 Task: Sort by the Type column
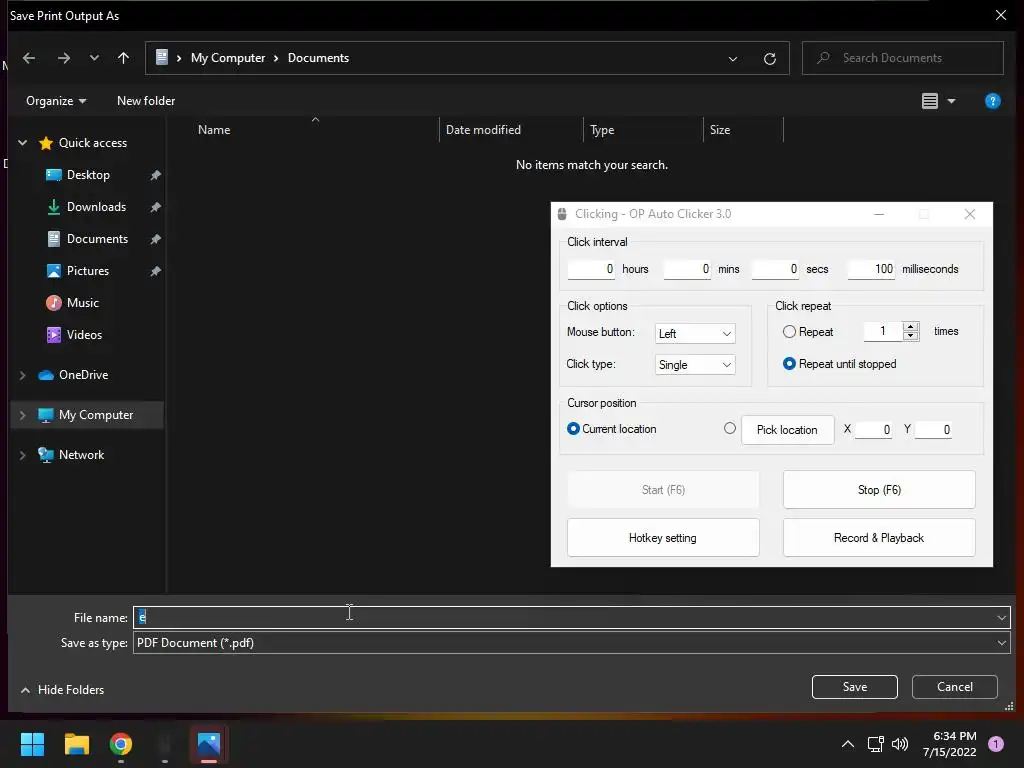602,130
